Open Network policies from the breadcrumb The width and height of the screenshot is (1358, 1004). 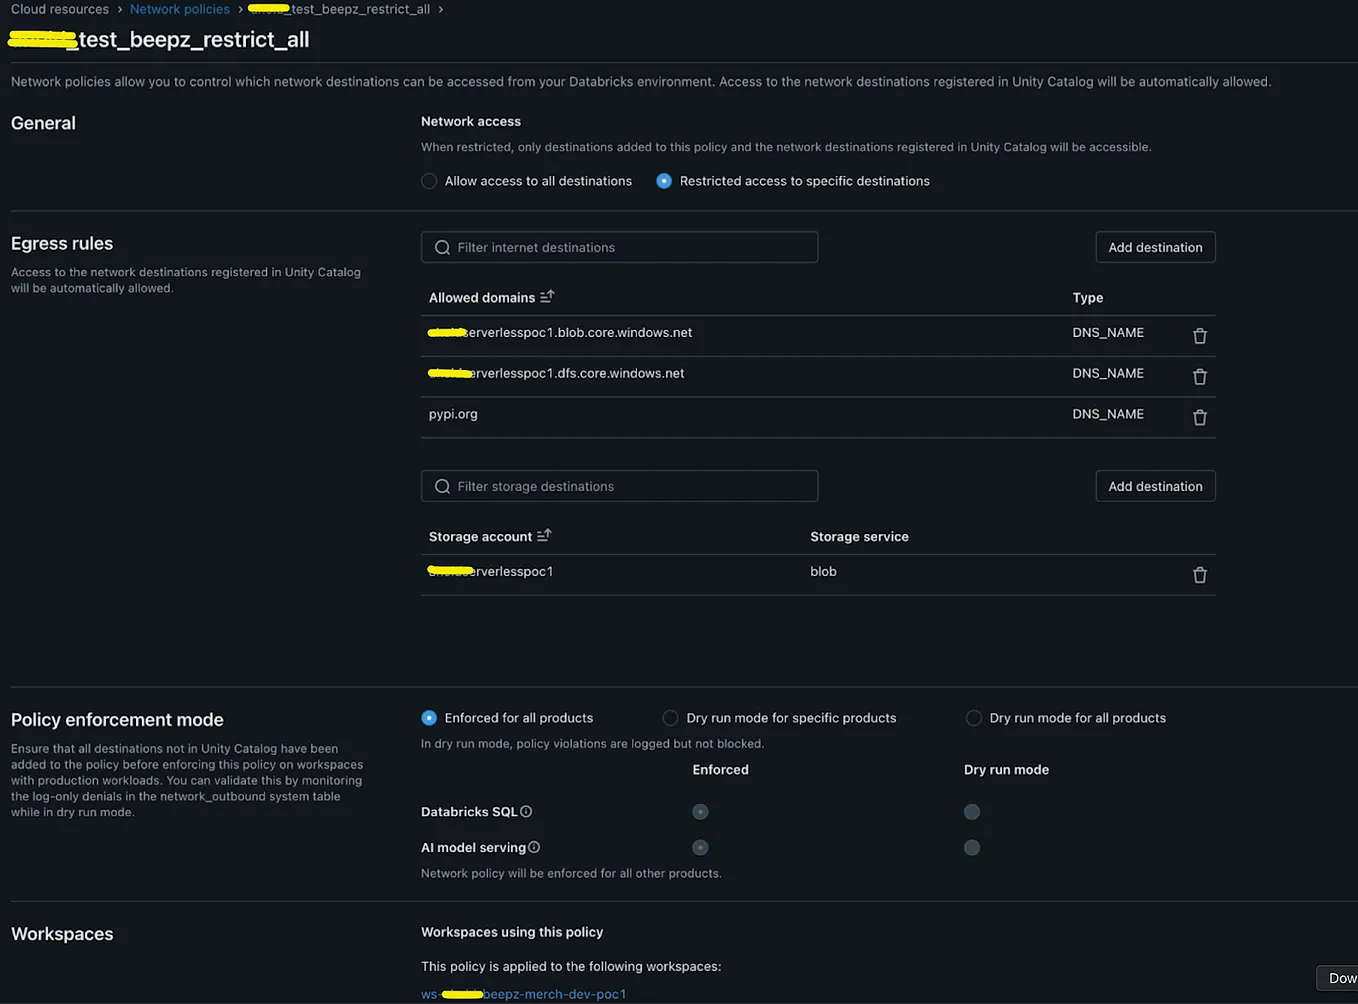pos(179,9)
